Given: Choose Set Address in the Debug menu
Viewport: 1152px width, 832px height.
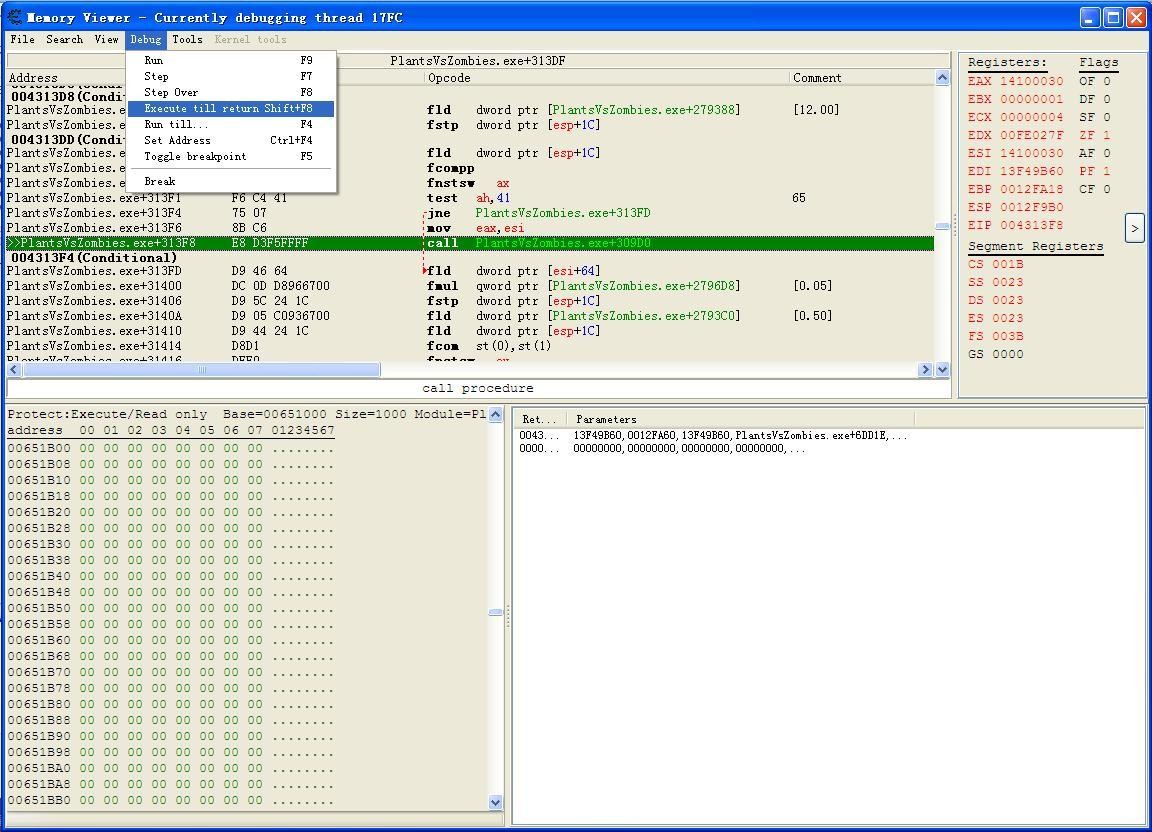Looking at the screenshot, I should [231, 140].
